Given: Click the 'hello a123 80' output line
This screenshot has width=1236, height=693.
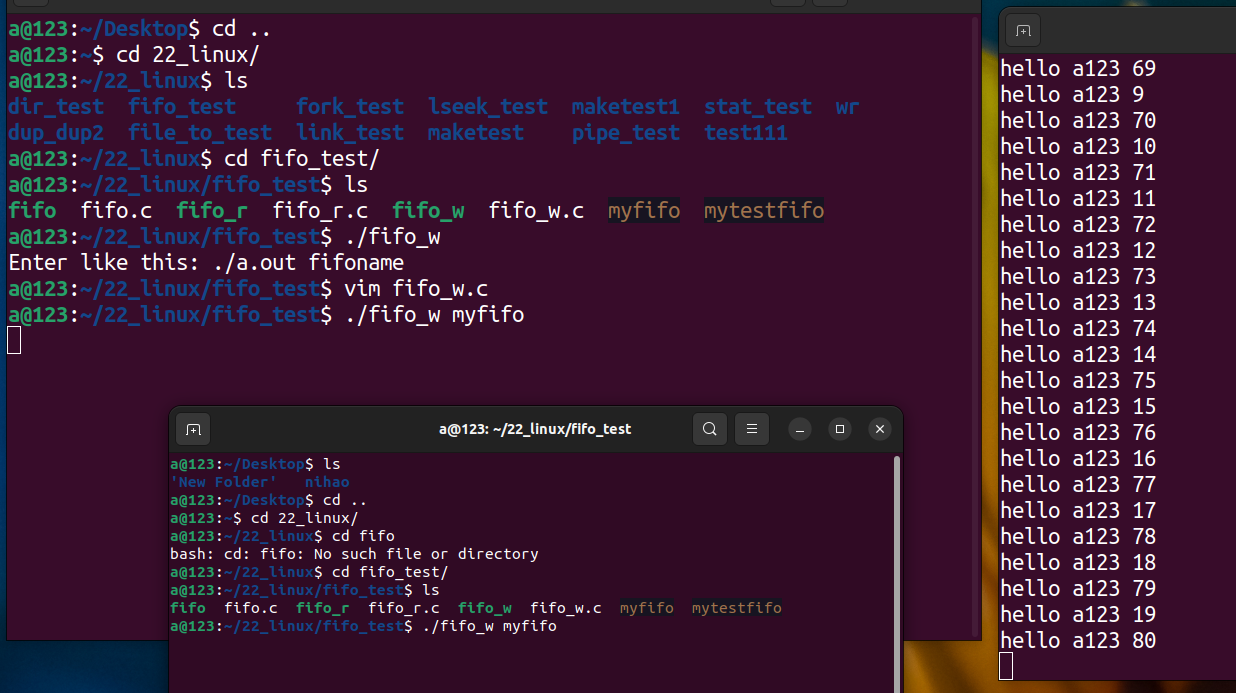Looking at the screenshot, I should pos(1078,641).
